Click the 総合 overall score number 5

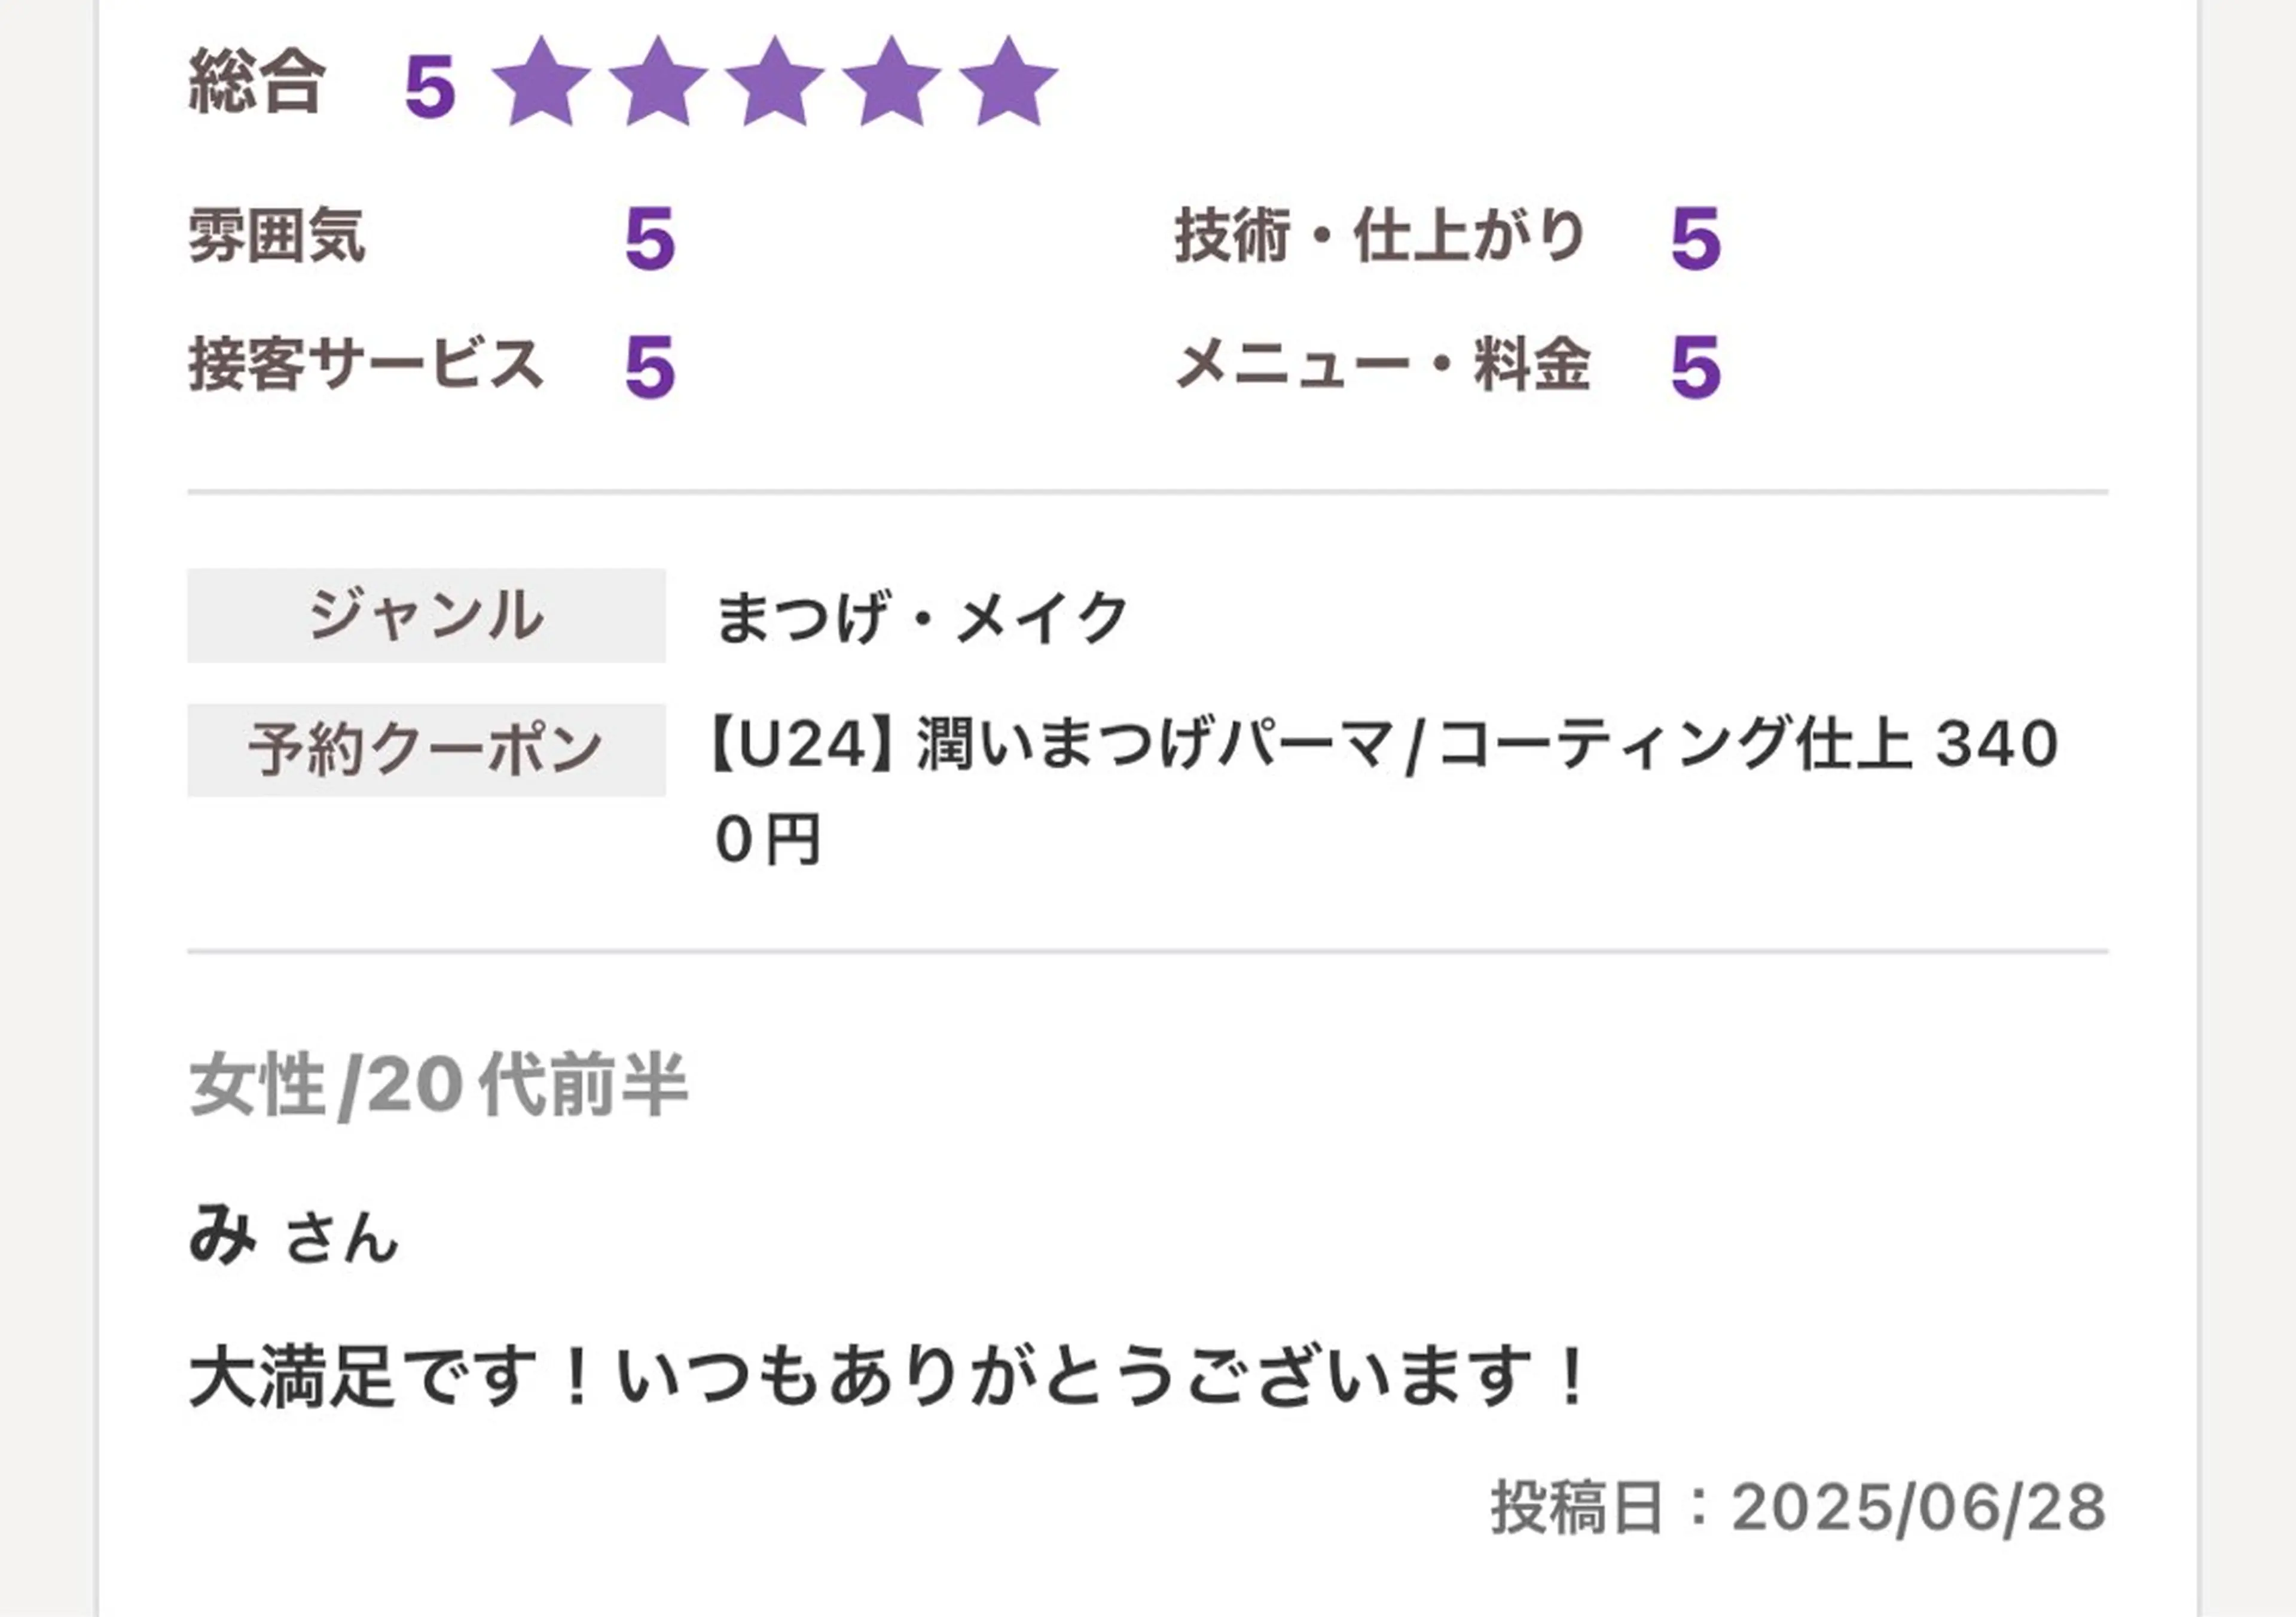430,87
